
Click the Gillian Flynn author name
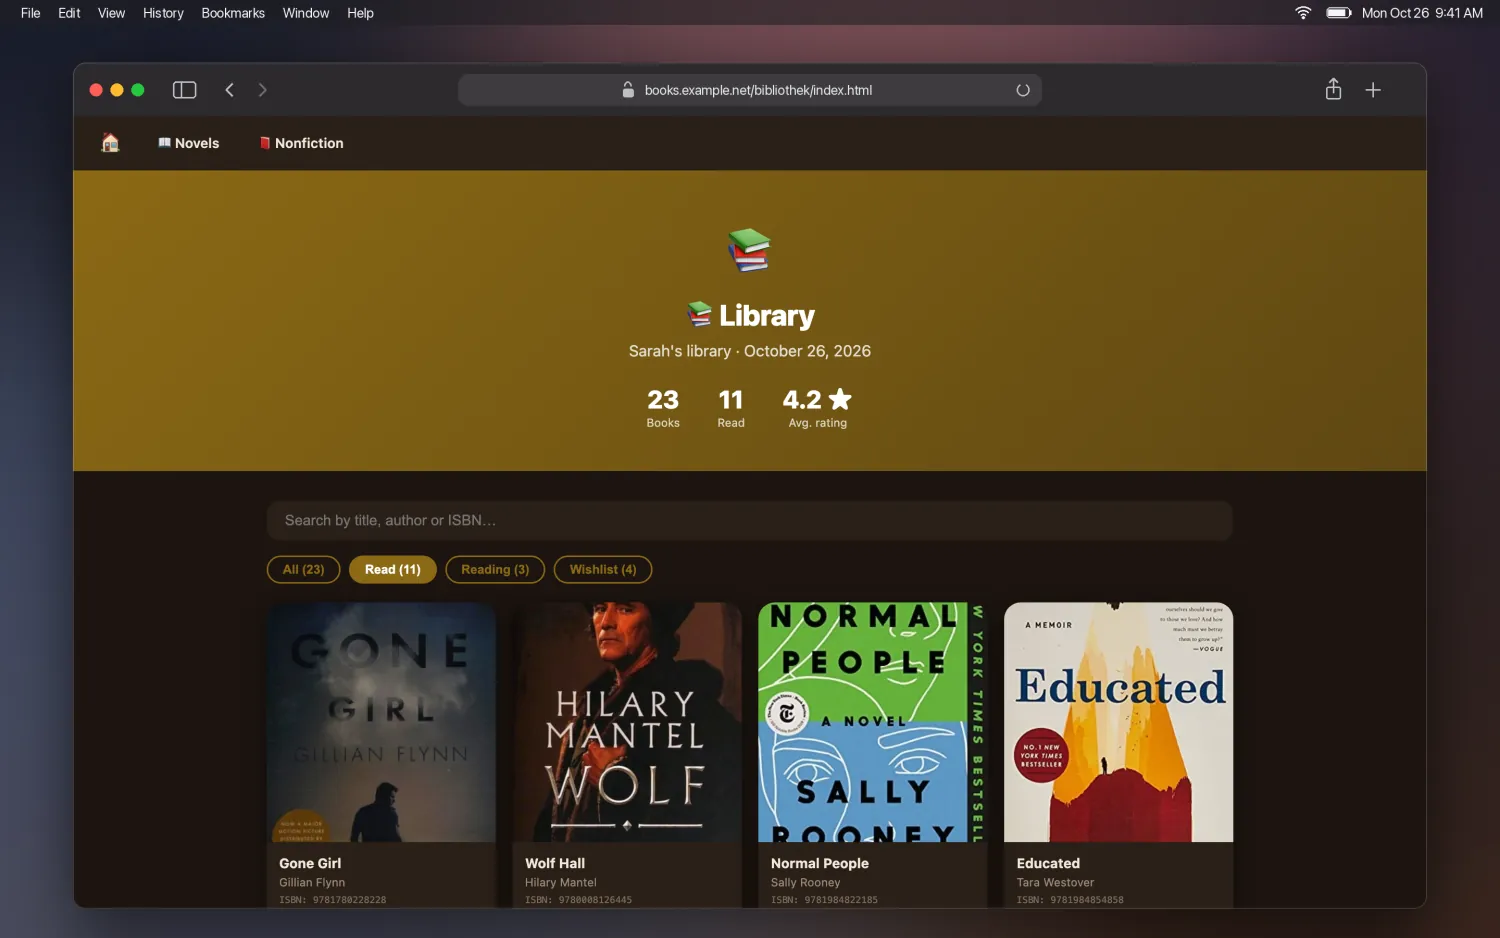[312, 883]
